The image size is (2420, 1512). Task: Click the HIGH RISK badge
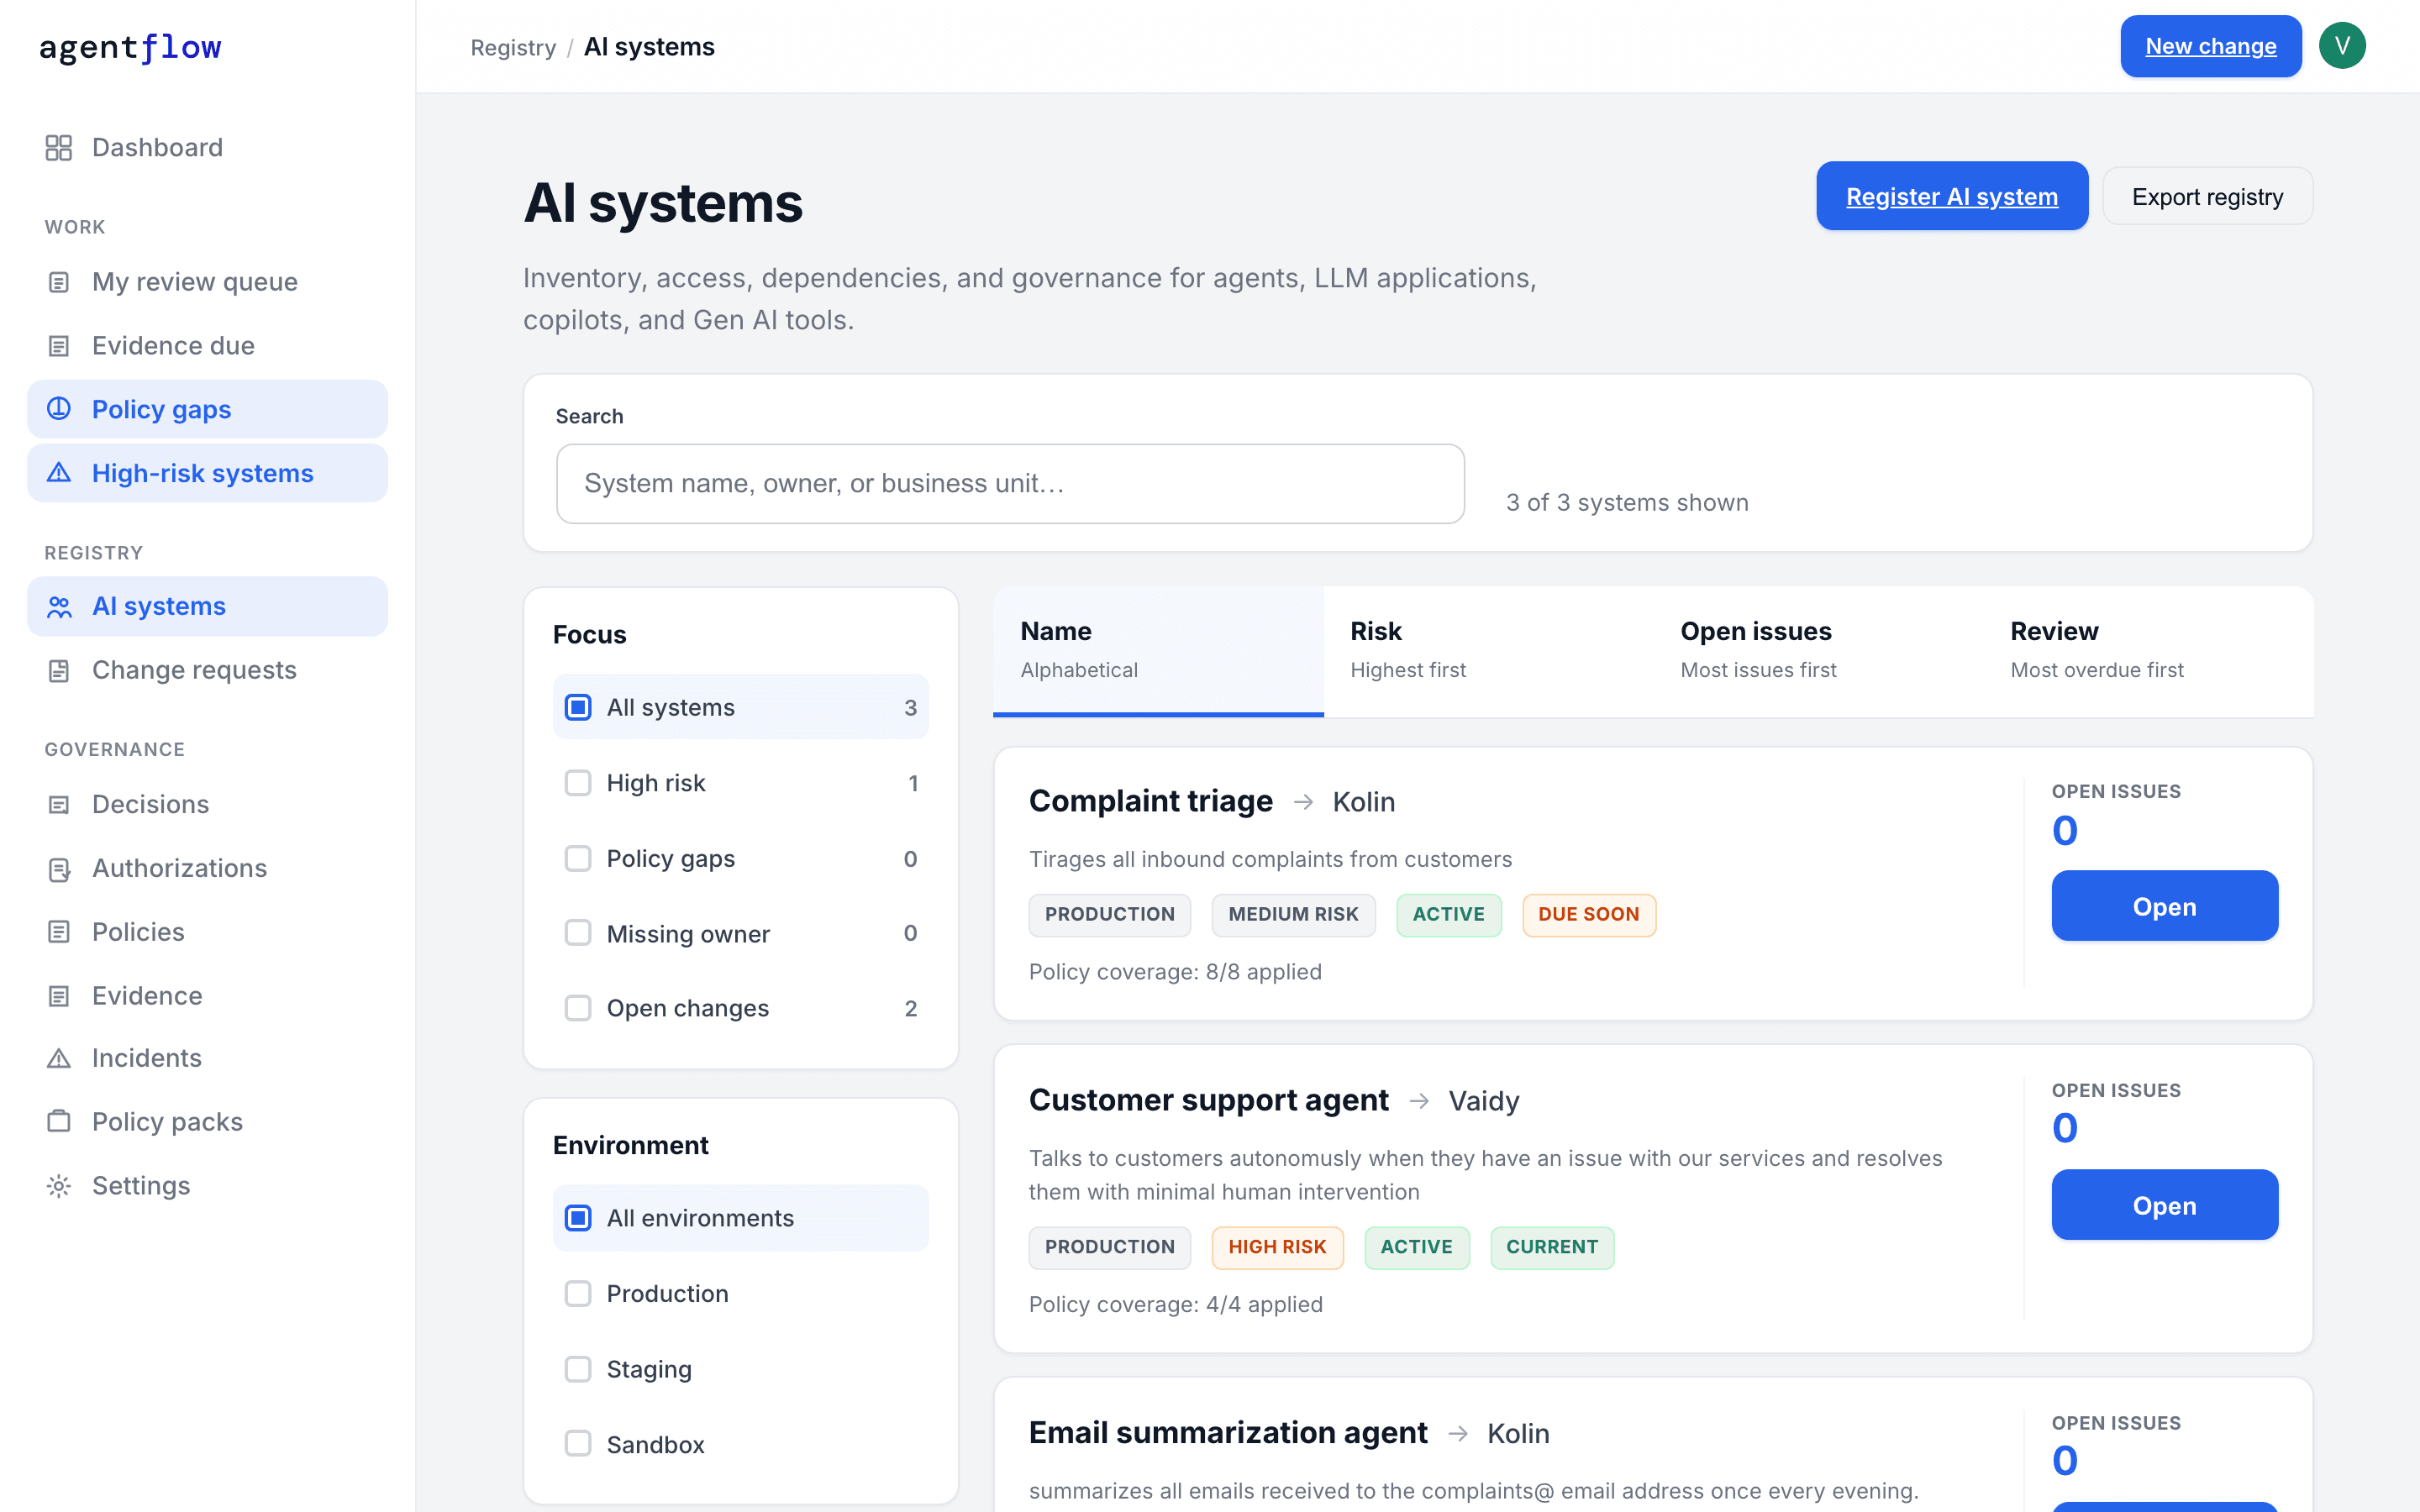(1277, 1248)
